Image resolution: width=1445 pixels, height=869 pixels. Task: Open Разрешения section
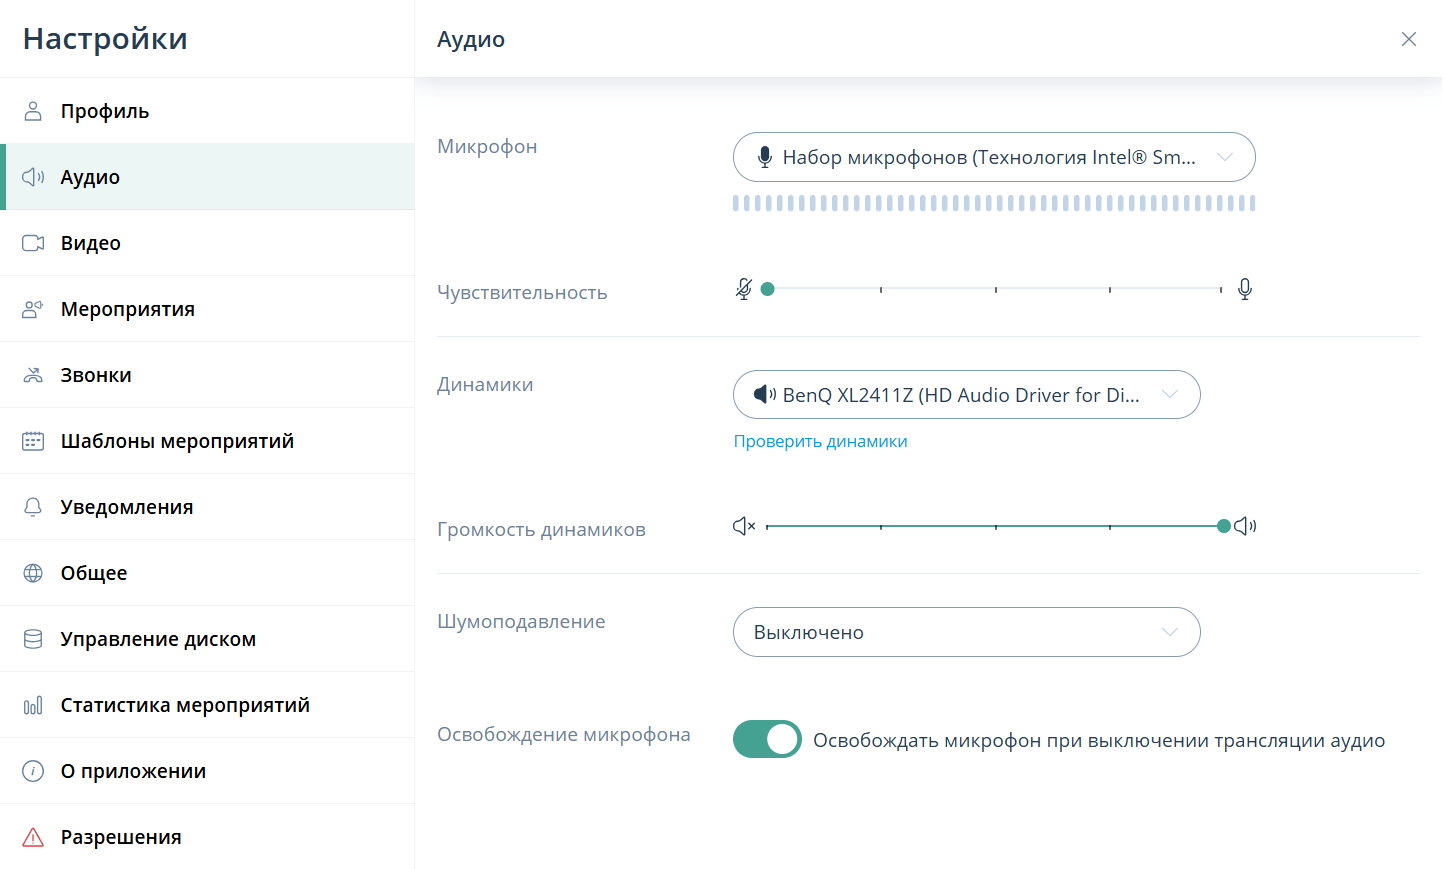point(207,837)
